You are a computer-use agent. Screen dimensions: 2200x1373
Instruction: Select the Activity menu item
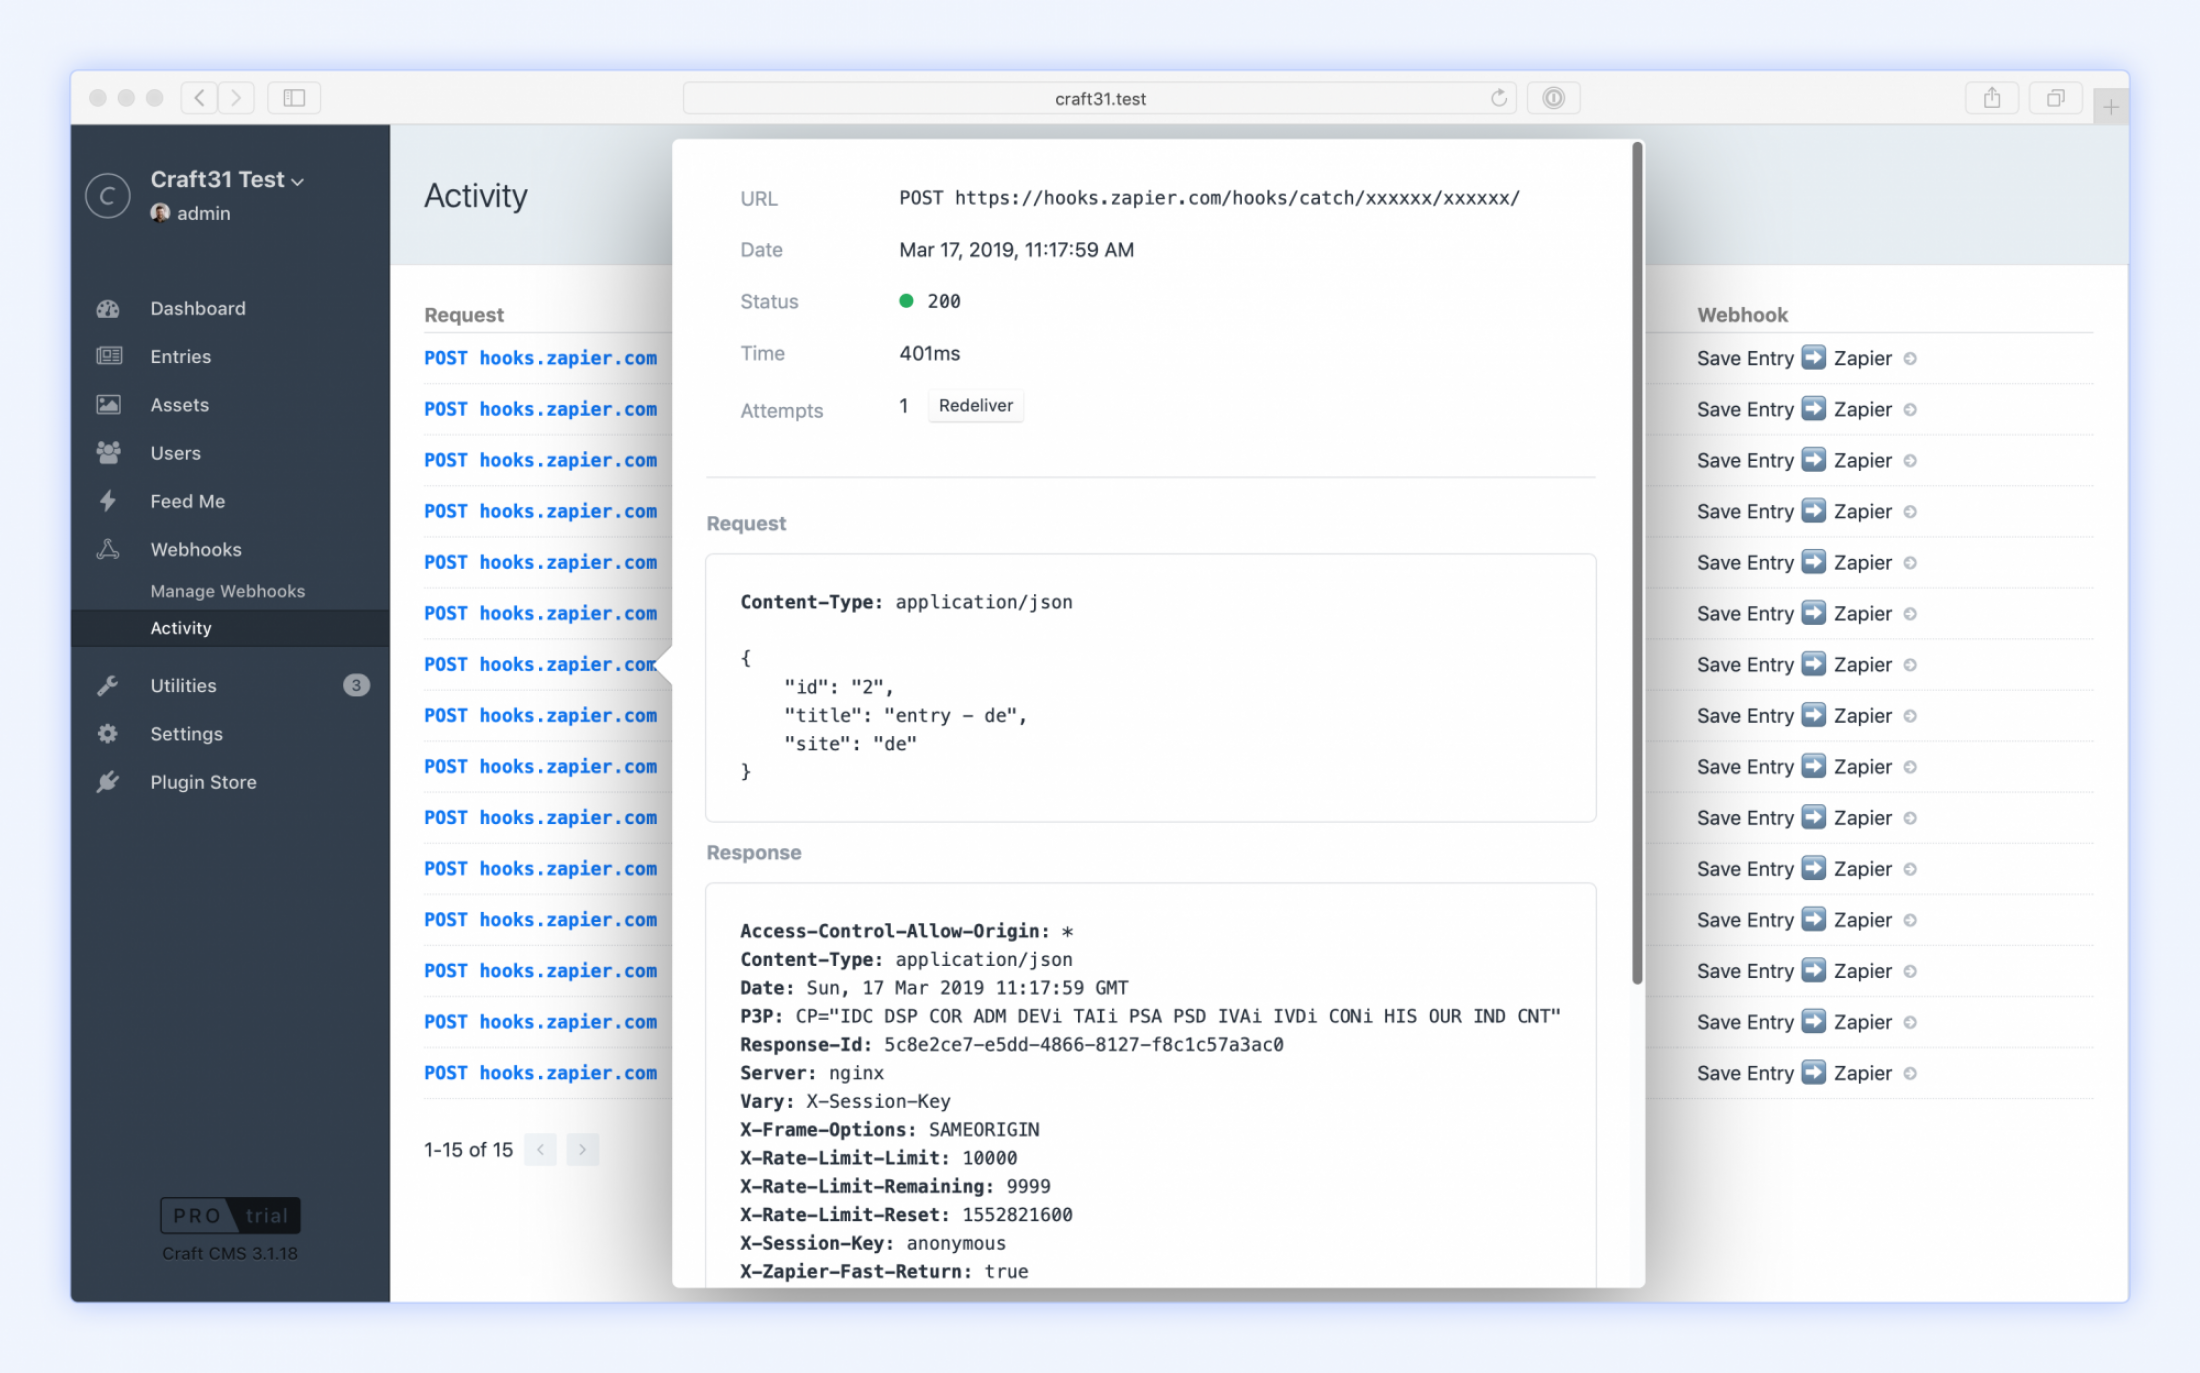(181, 628)
